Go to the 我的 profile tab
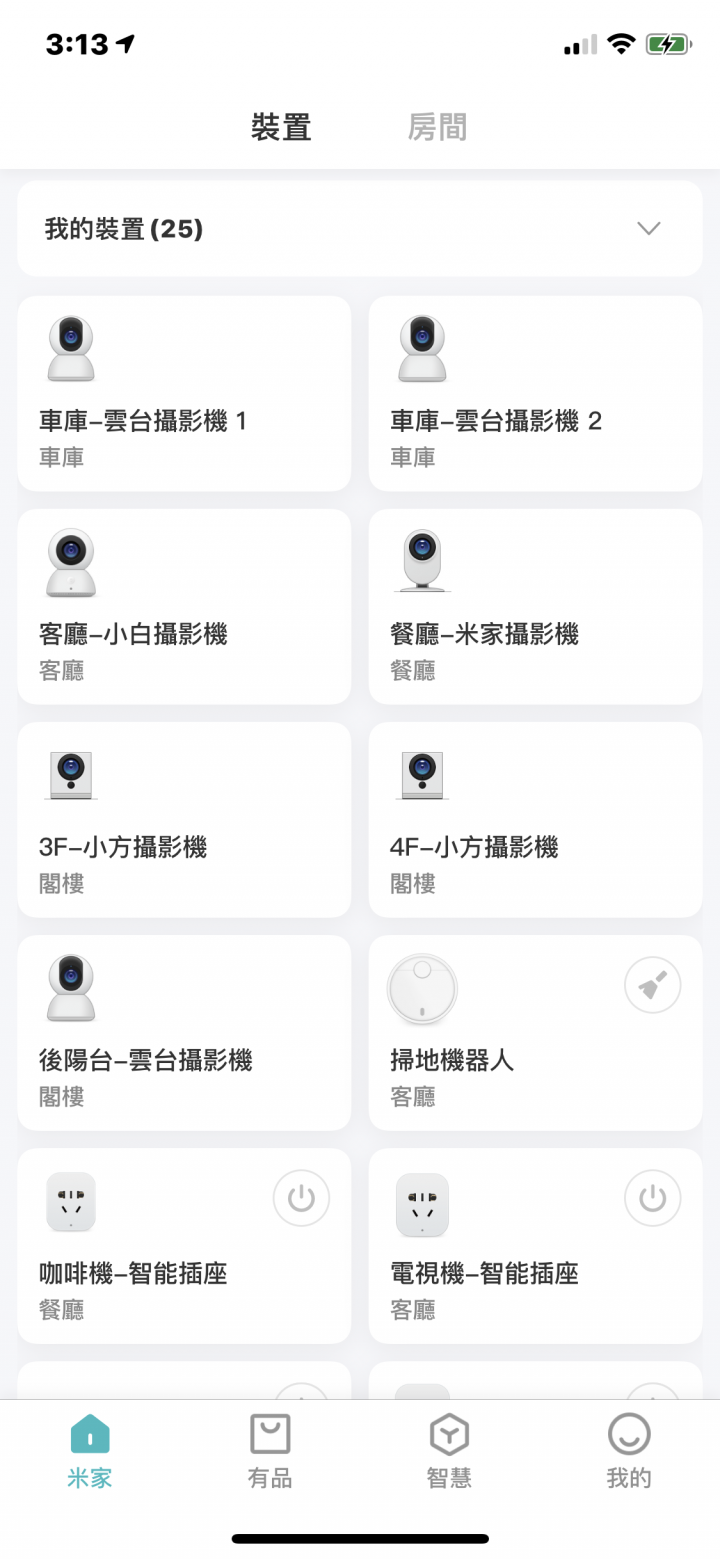The image size is (720, 1559). (x=629, y=1451)
